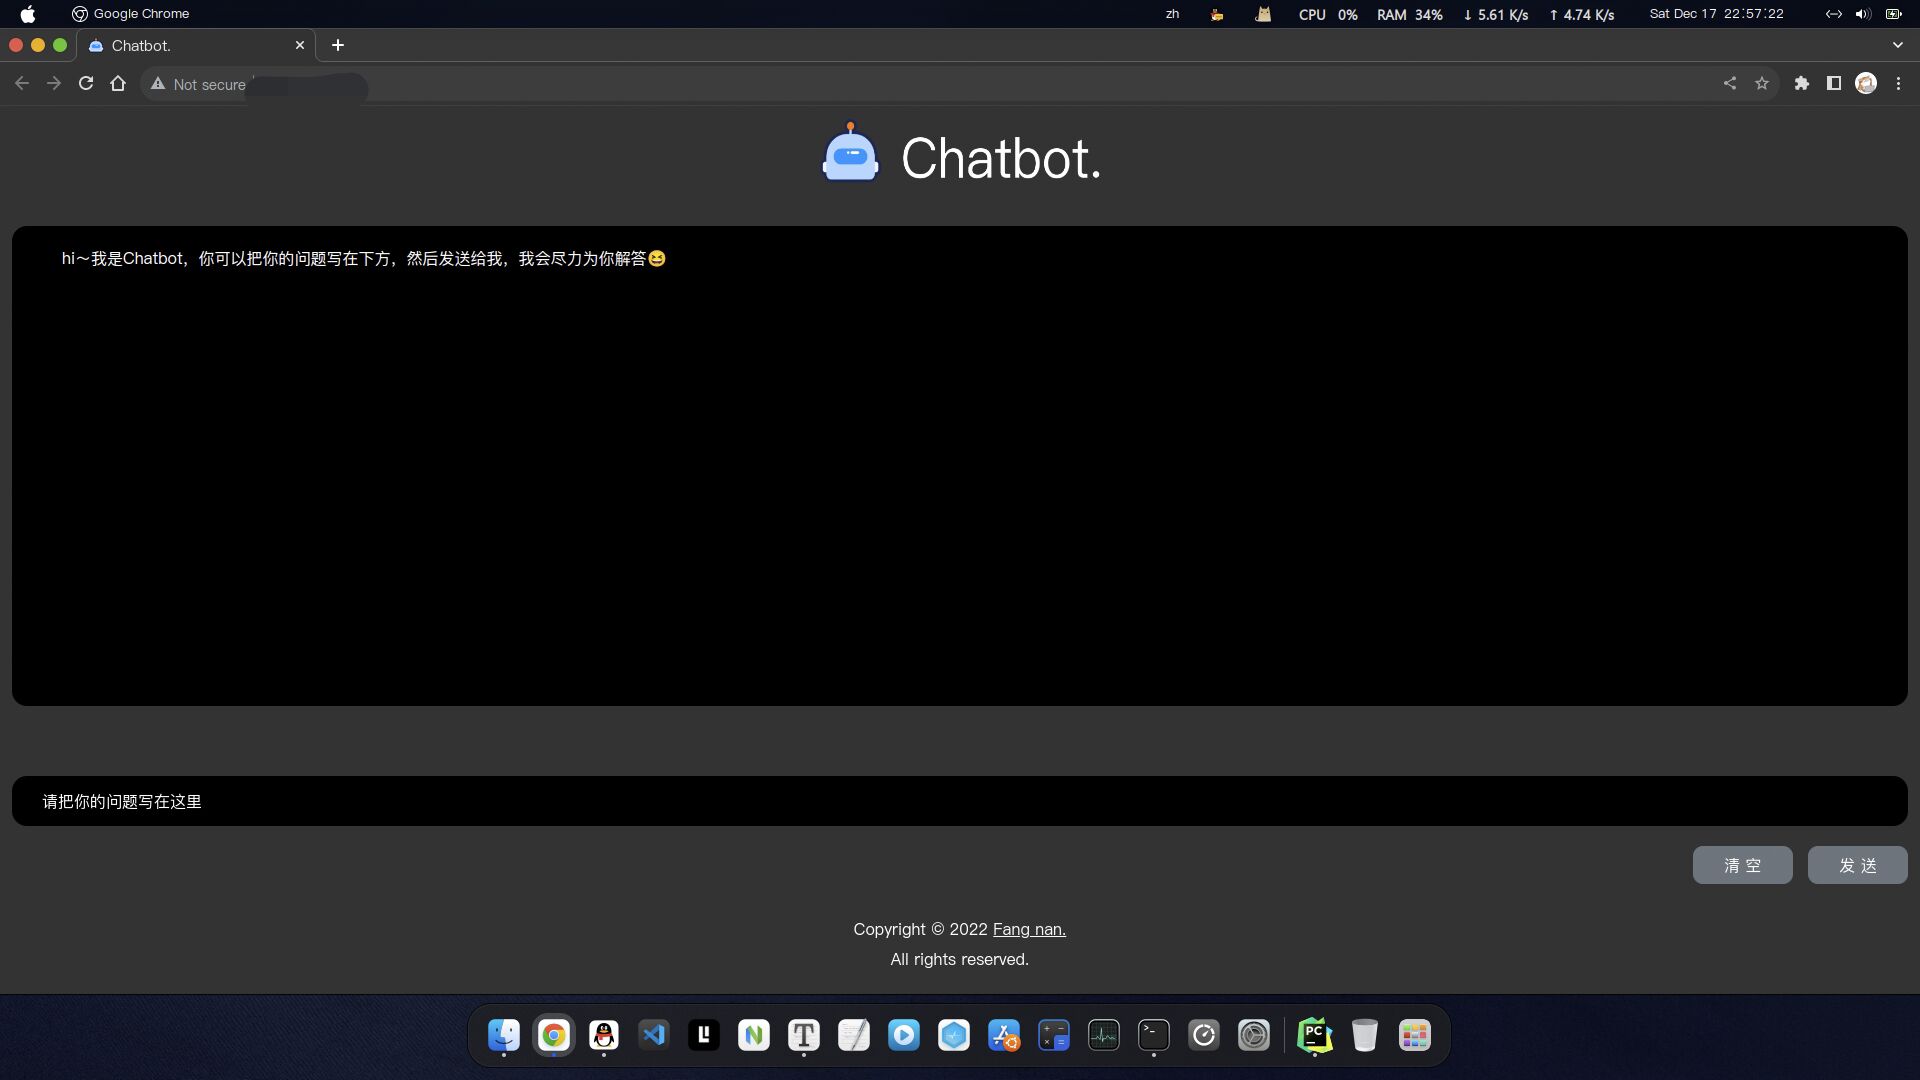Click the 清空 clear button

[x=1742, y=865]
